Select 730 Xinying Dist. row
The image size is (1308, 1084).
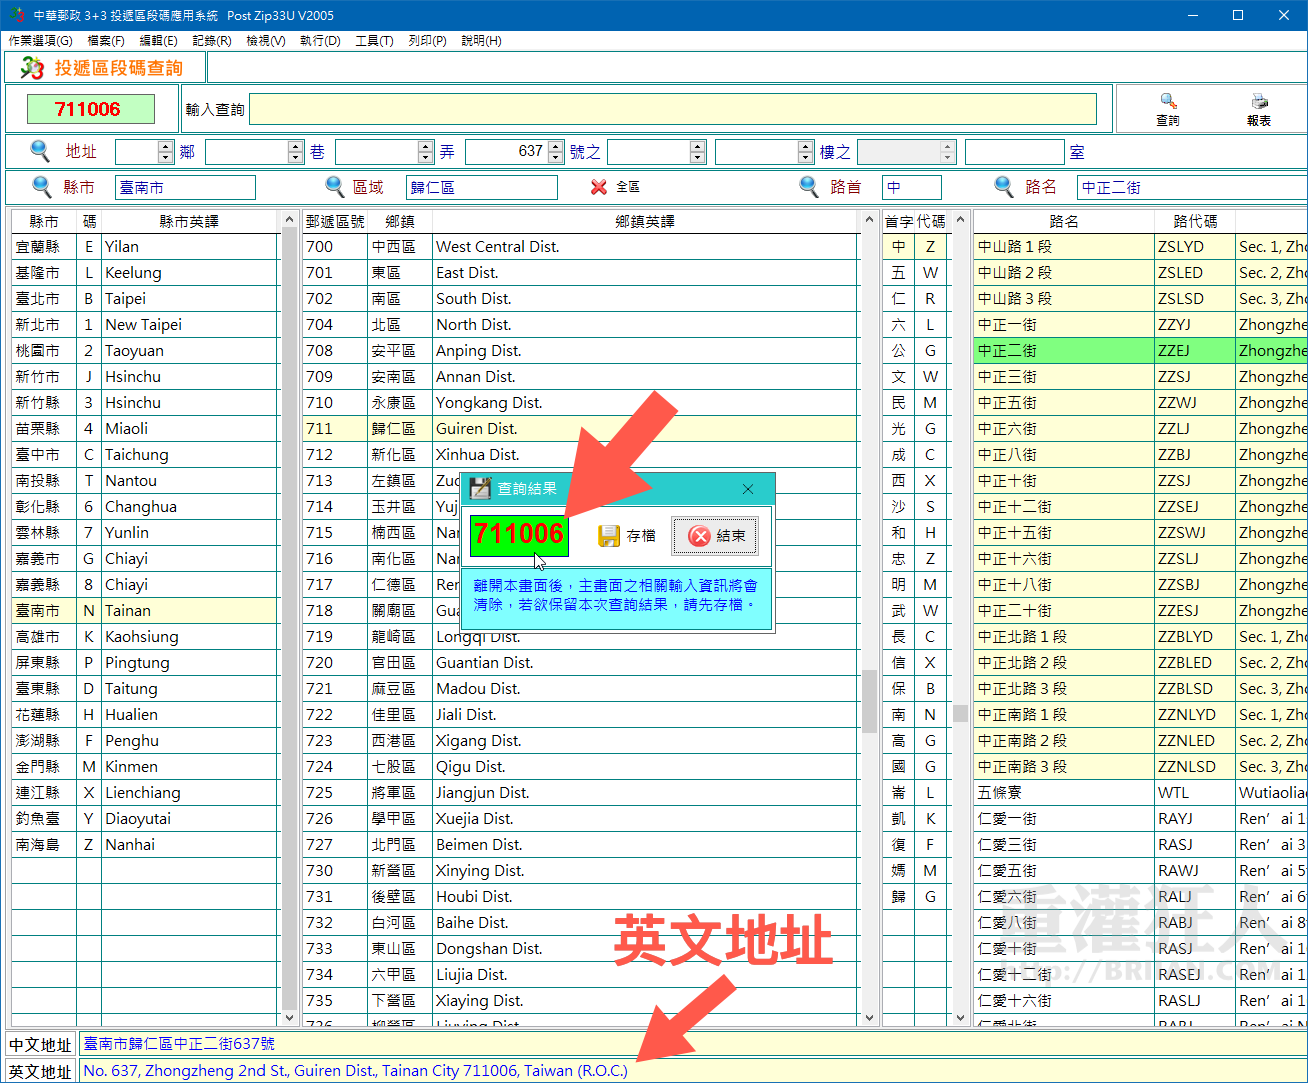580,871
